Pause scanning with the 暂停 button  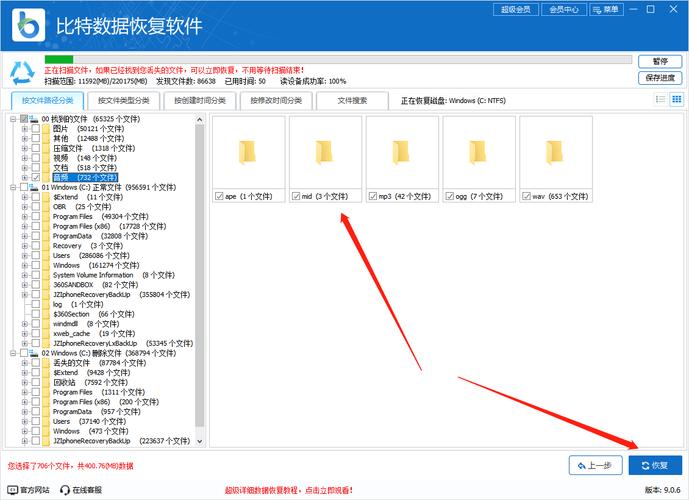(660, 62)
